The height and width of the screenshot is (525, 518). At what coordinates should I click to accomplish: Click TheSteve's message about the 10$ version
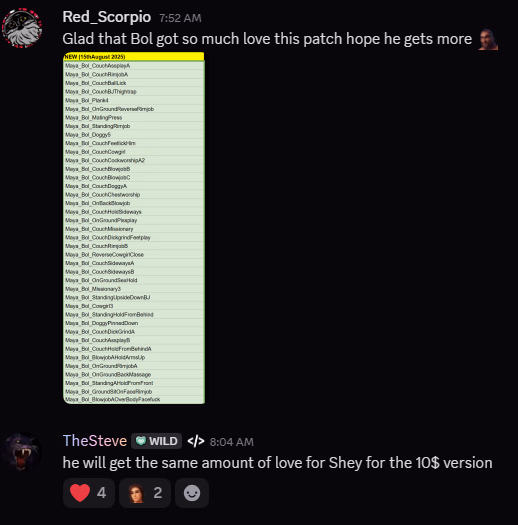coord(277,463)
